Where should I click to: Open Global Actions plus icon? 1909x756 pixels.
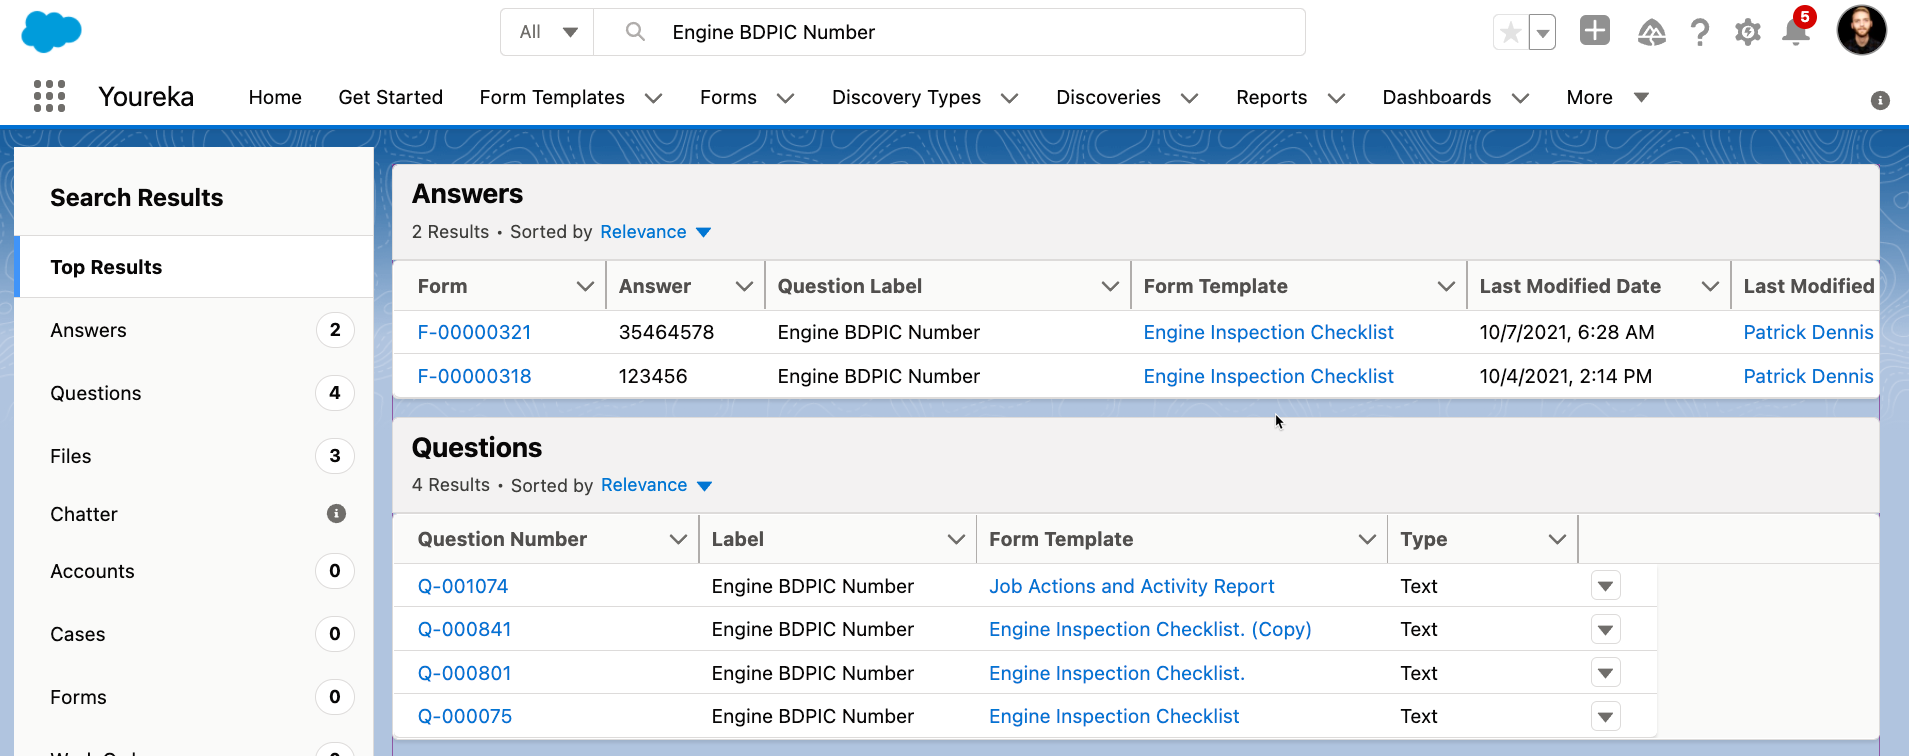tap(1595, 31)
